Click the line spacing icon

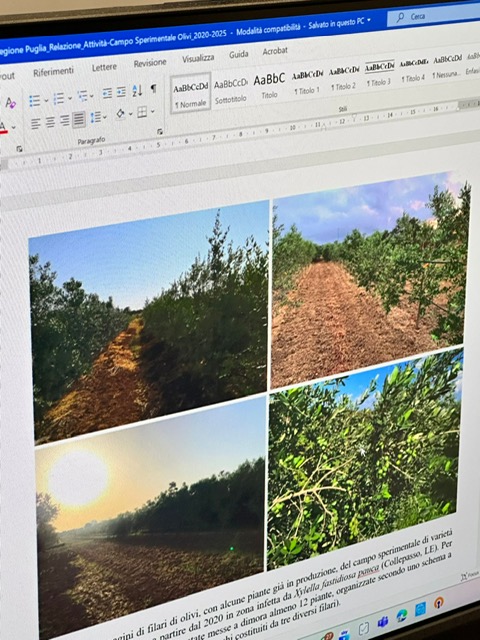(x=96, y=118)
